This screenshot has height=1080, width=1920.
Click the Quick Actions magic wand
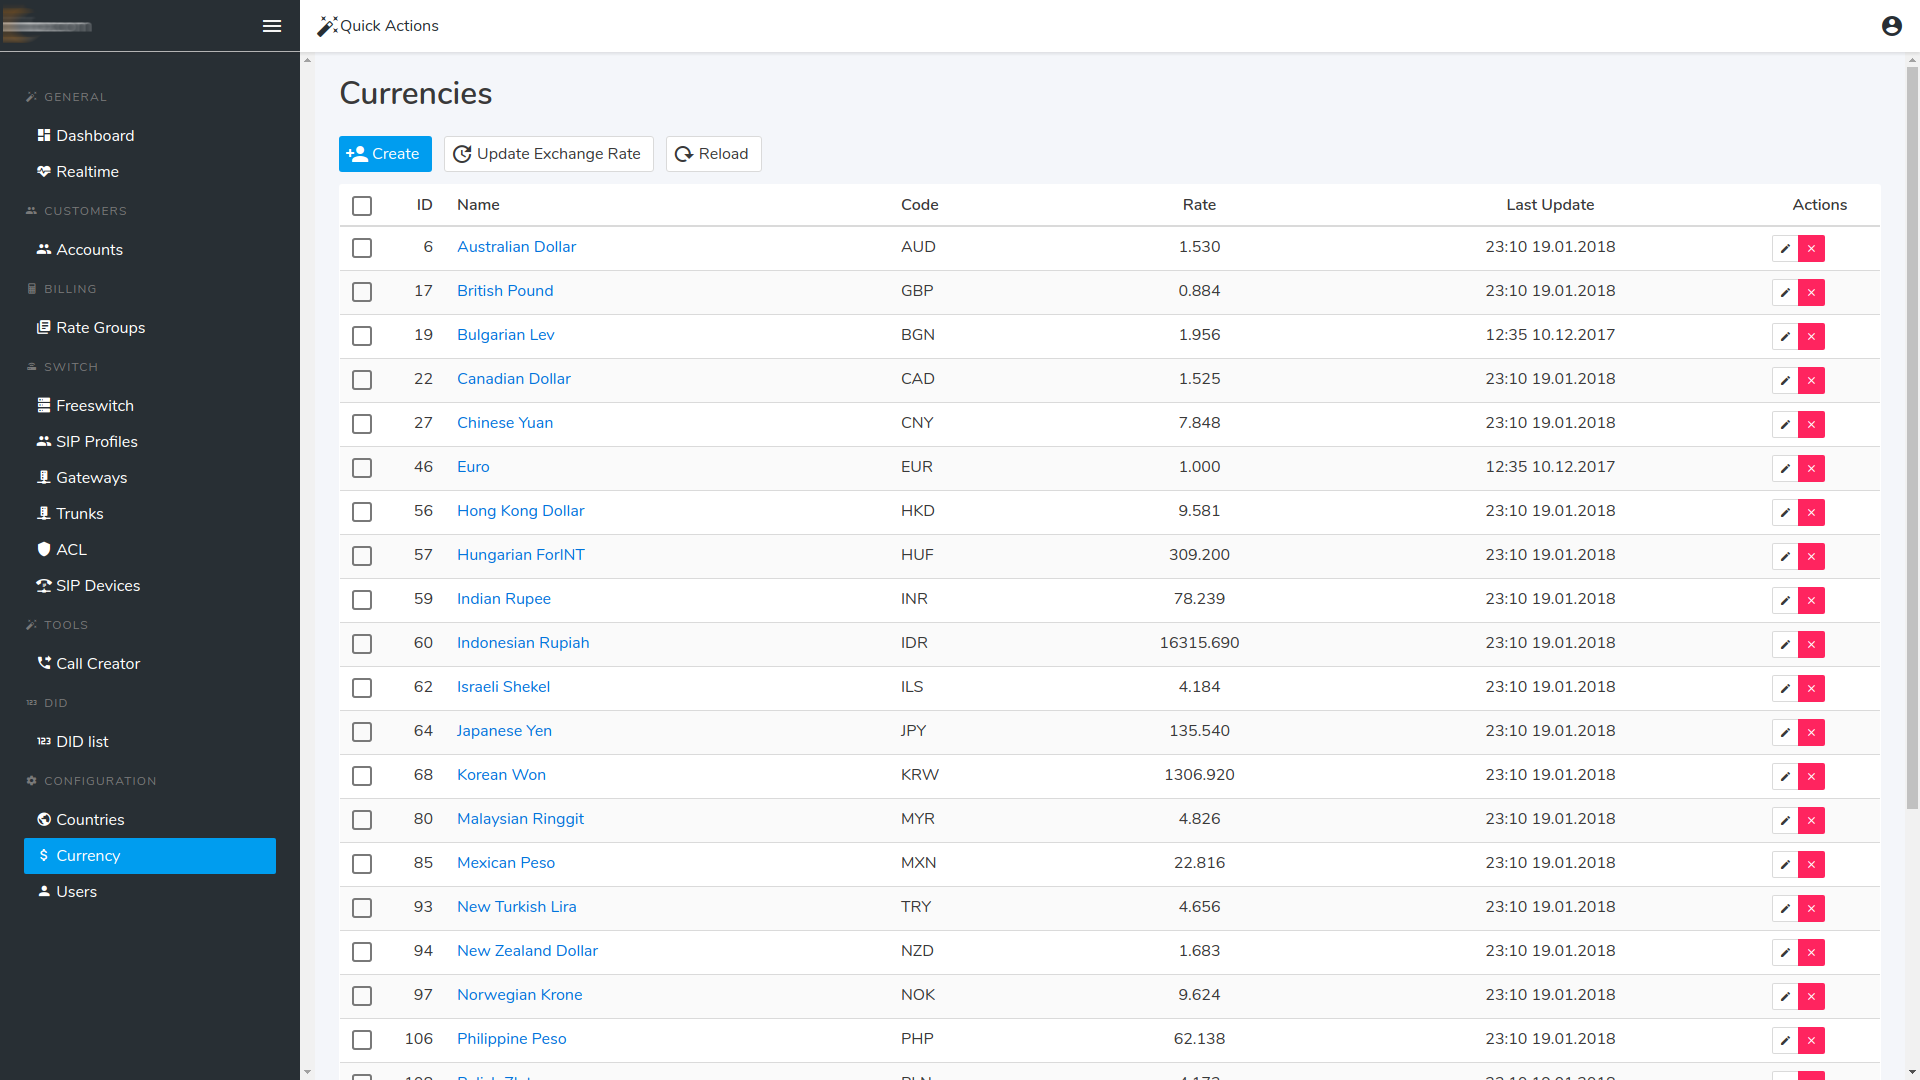pos(328,26)
